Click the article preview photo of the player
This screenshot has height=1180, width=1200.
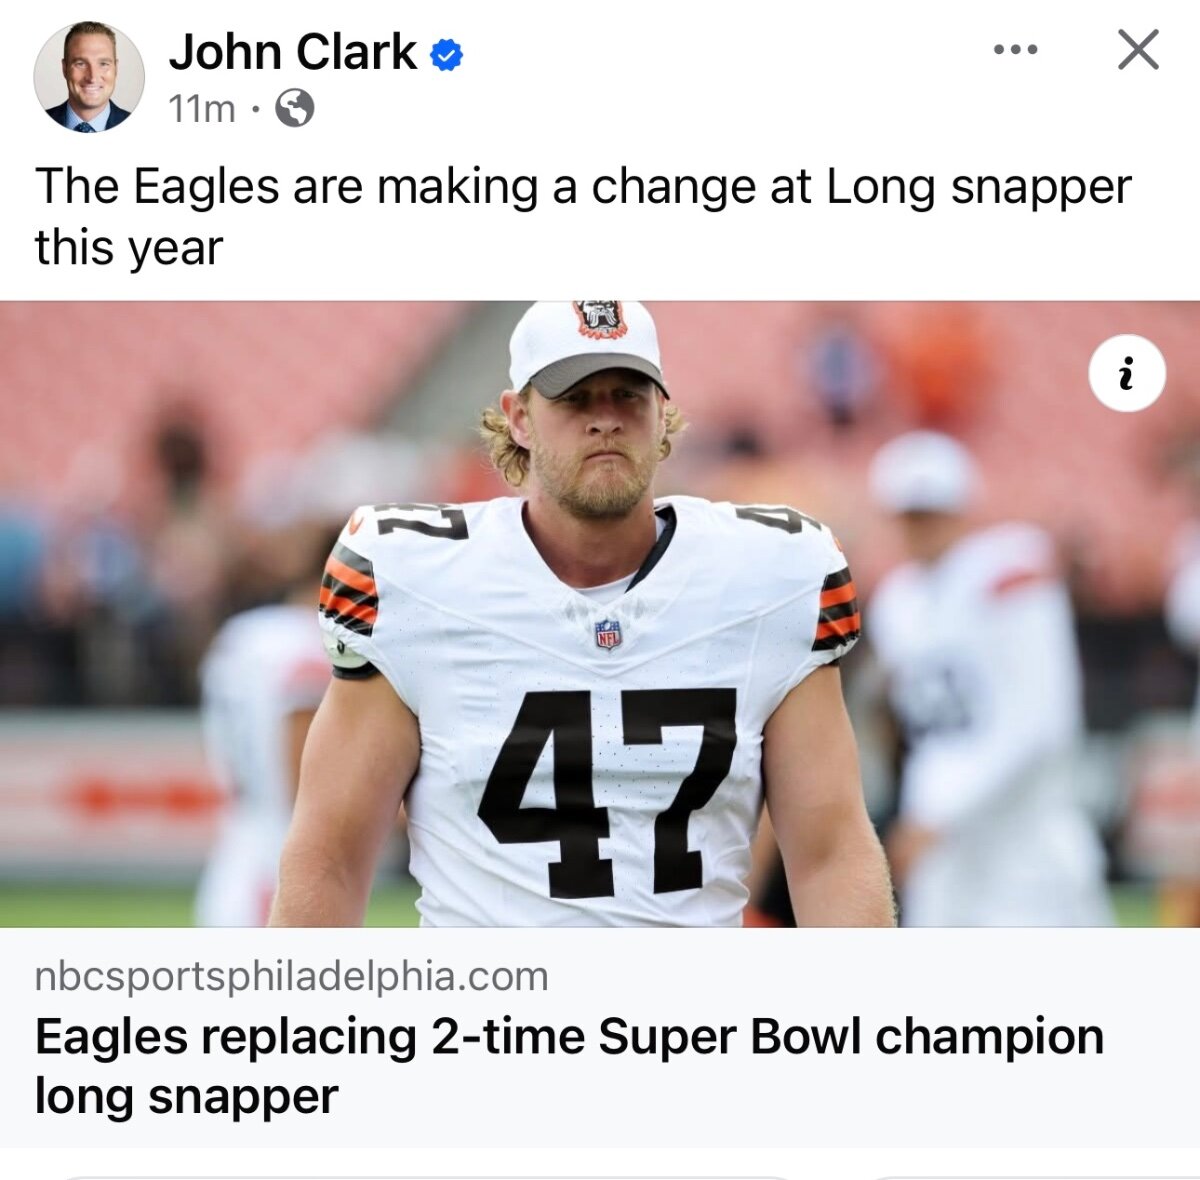pyautogui.click(x=600, y=614)
